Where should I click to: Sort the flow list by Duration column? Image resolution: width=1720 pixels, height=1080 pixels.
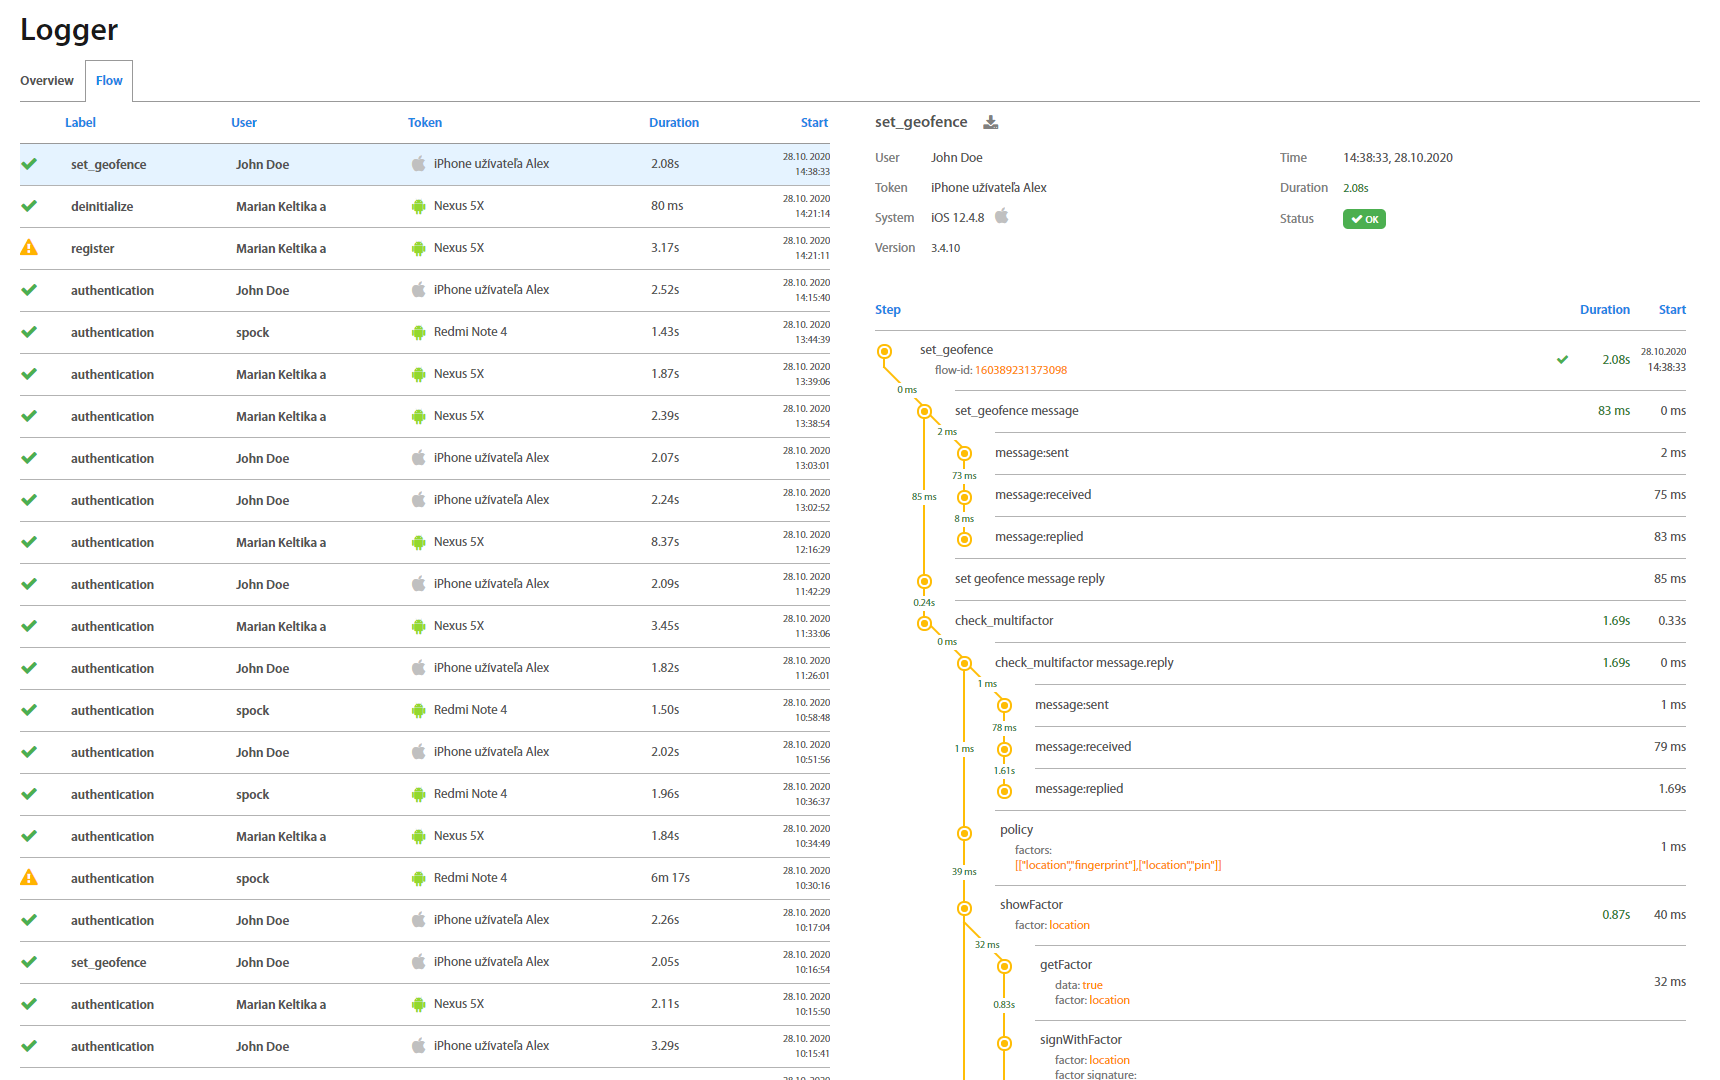(673, 123)
